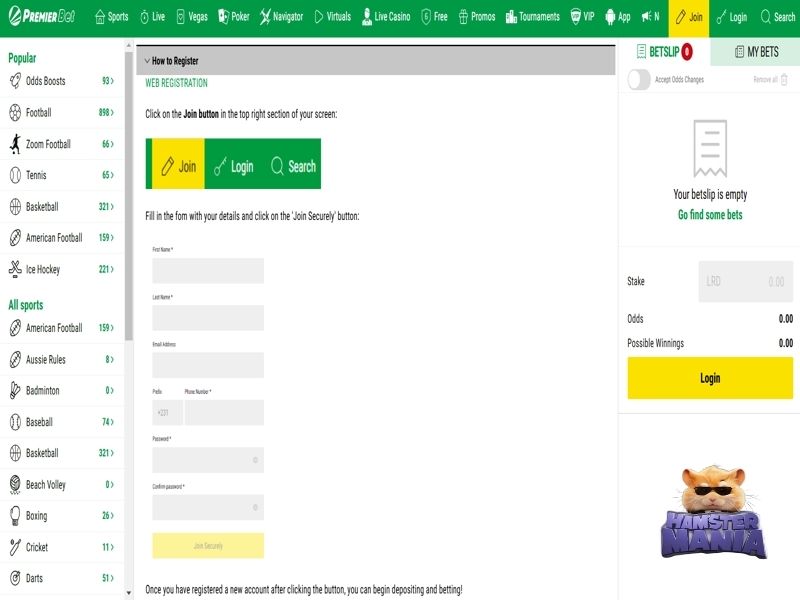This screenshot has height=600, width=800.
Task: Click the Stake amount field
Action: (x=746, y=282)
